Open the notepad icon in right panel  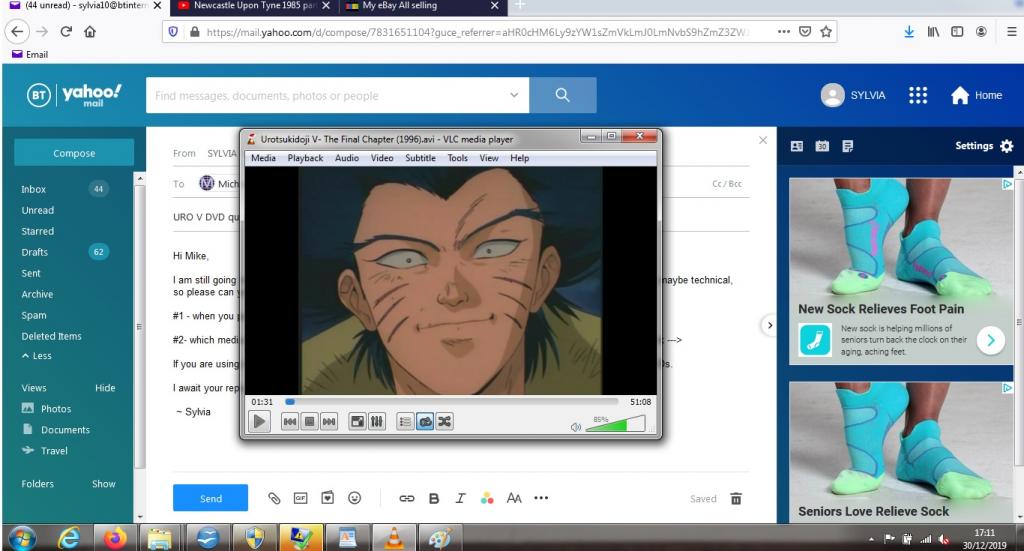[x=848, y=146]
